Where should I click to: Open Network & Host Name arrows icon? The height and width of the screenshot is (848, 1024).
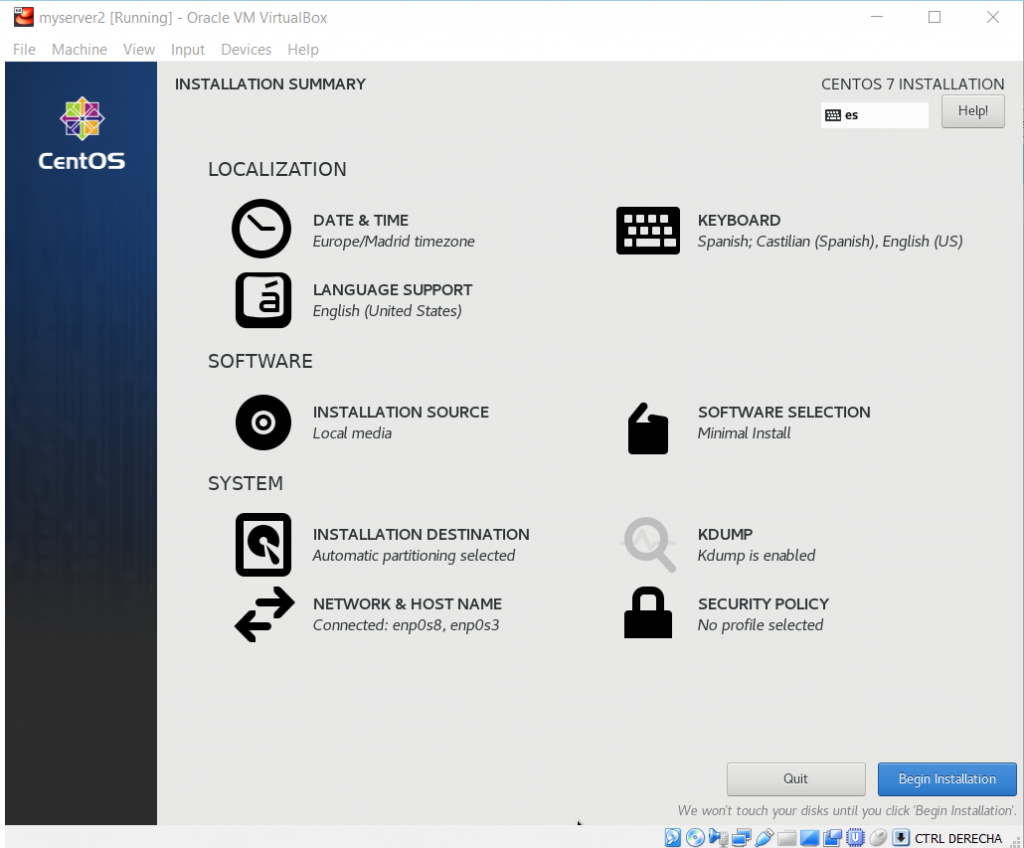(264, 614)
